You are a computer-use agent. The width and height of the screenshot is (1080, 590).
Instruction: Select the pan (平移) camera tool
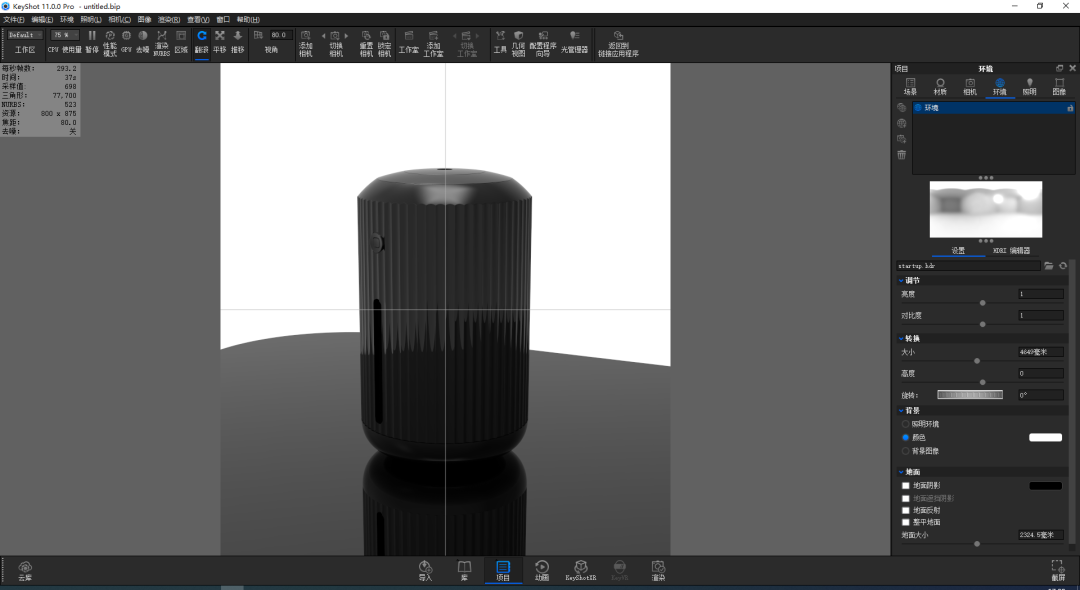coord(220,41)
